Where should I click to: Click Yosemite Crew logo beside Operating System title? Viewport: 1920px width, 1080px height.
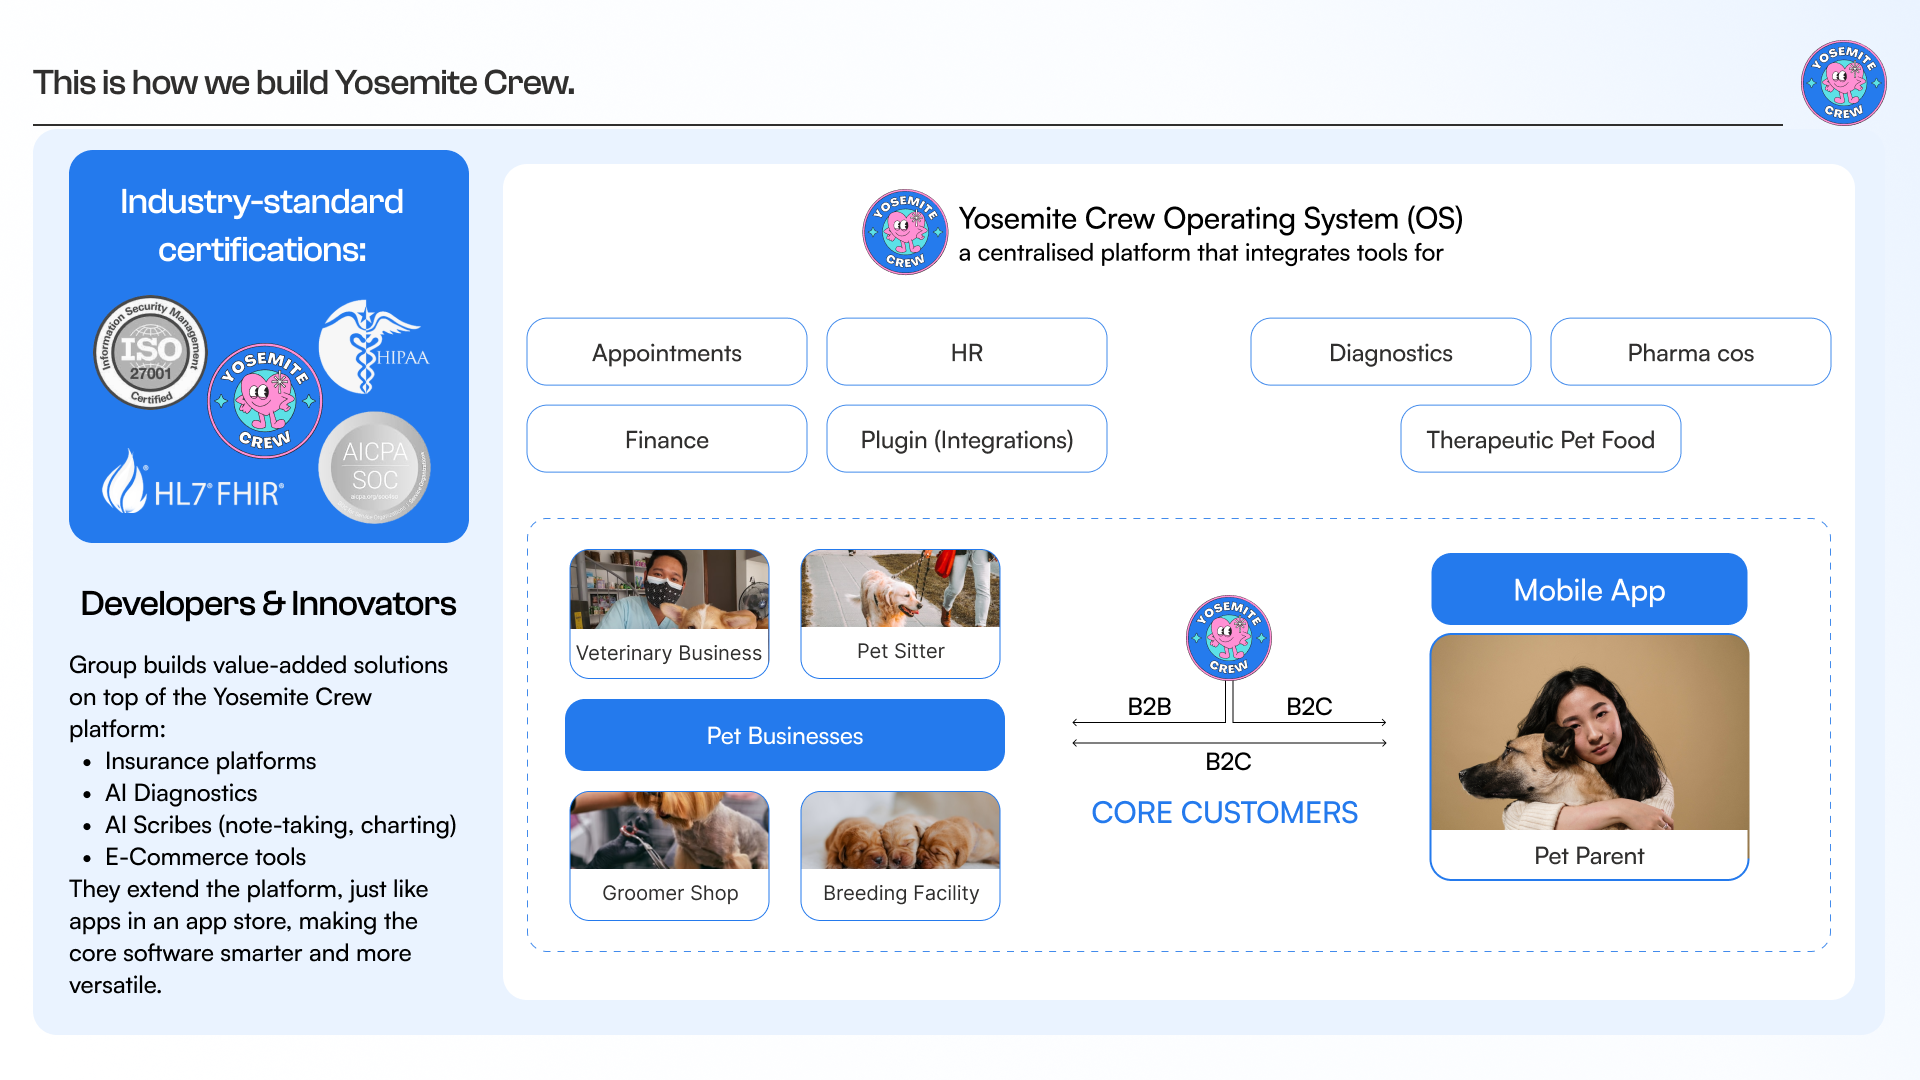tap(905, 232)
